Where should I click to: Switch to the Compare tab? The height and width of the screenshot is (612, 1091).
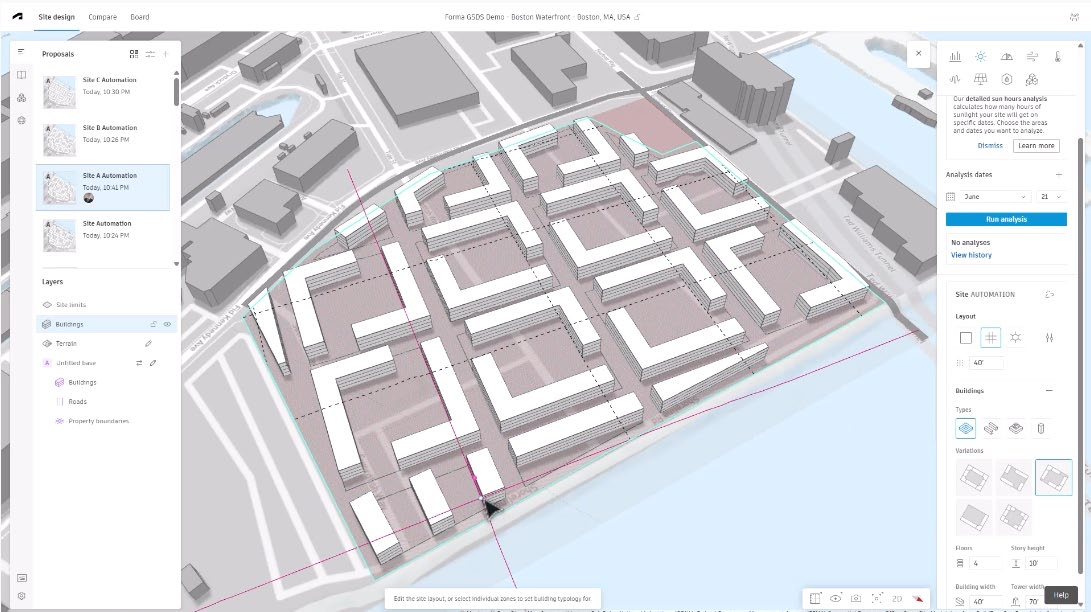(102, 17)
